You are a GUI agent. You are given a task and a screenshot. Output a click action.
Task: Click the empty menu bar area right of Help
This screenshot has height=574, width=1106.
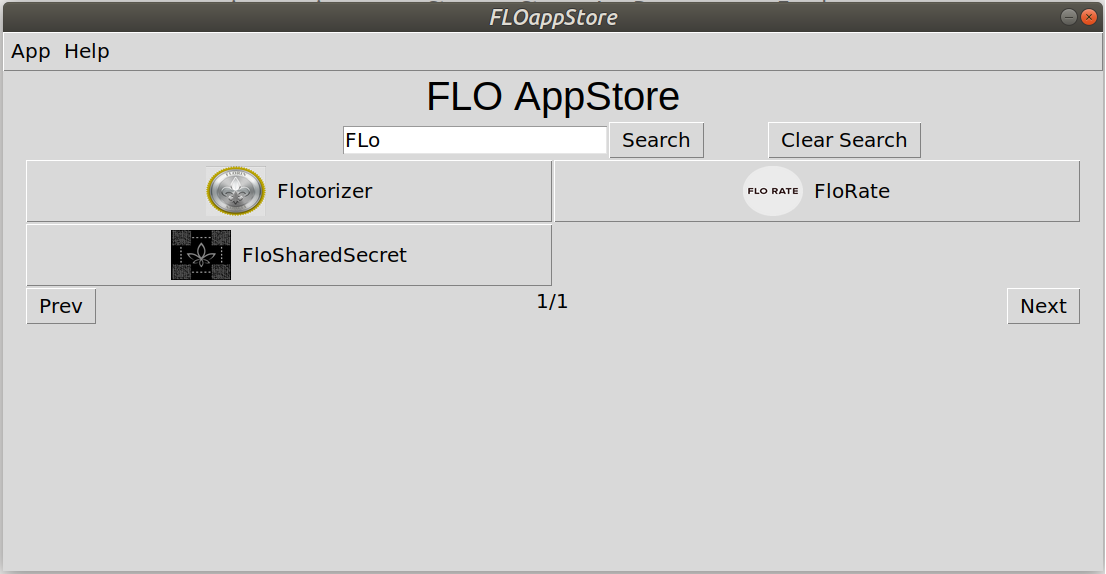(x=600, y=51)
